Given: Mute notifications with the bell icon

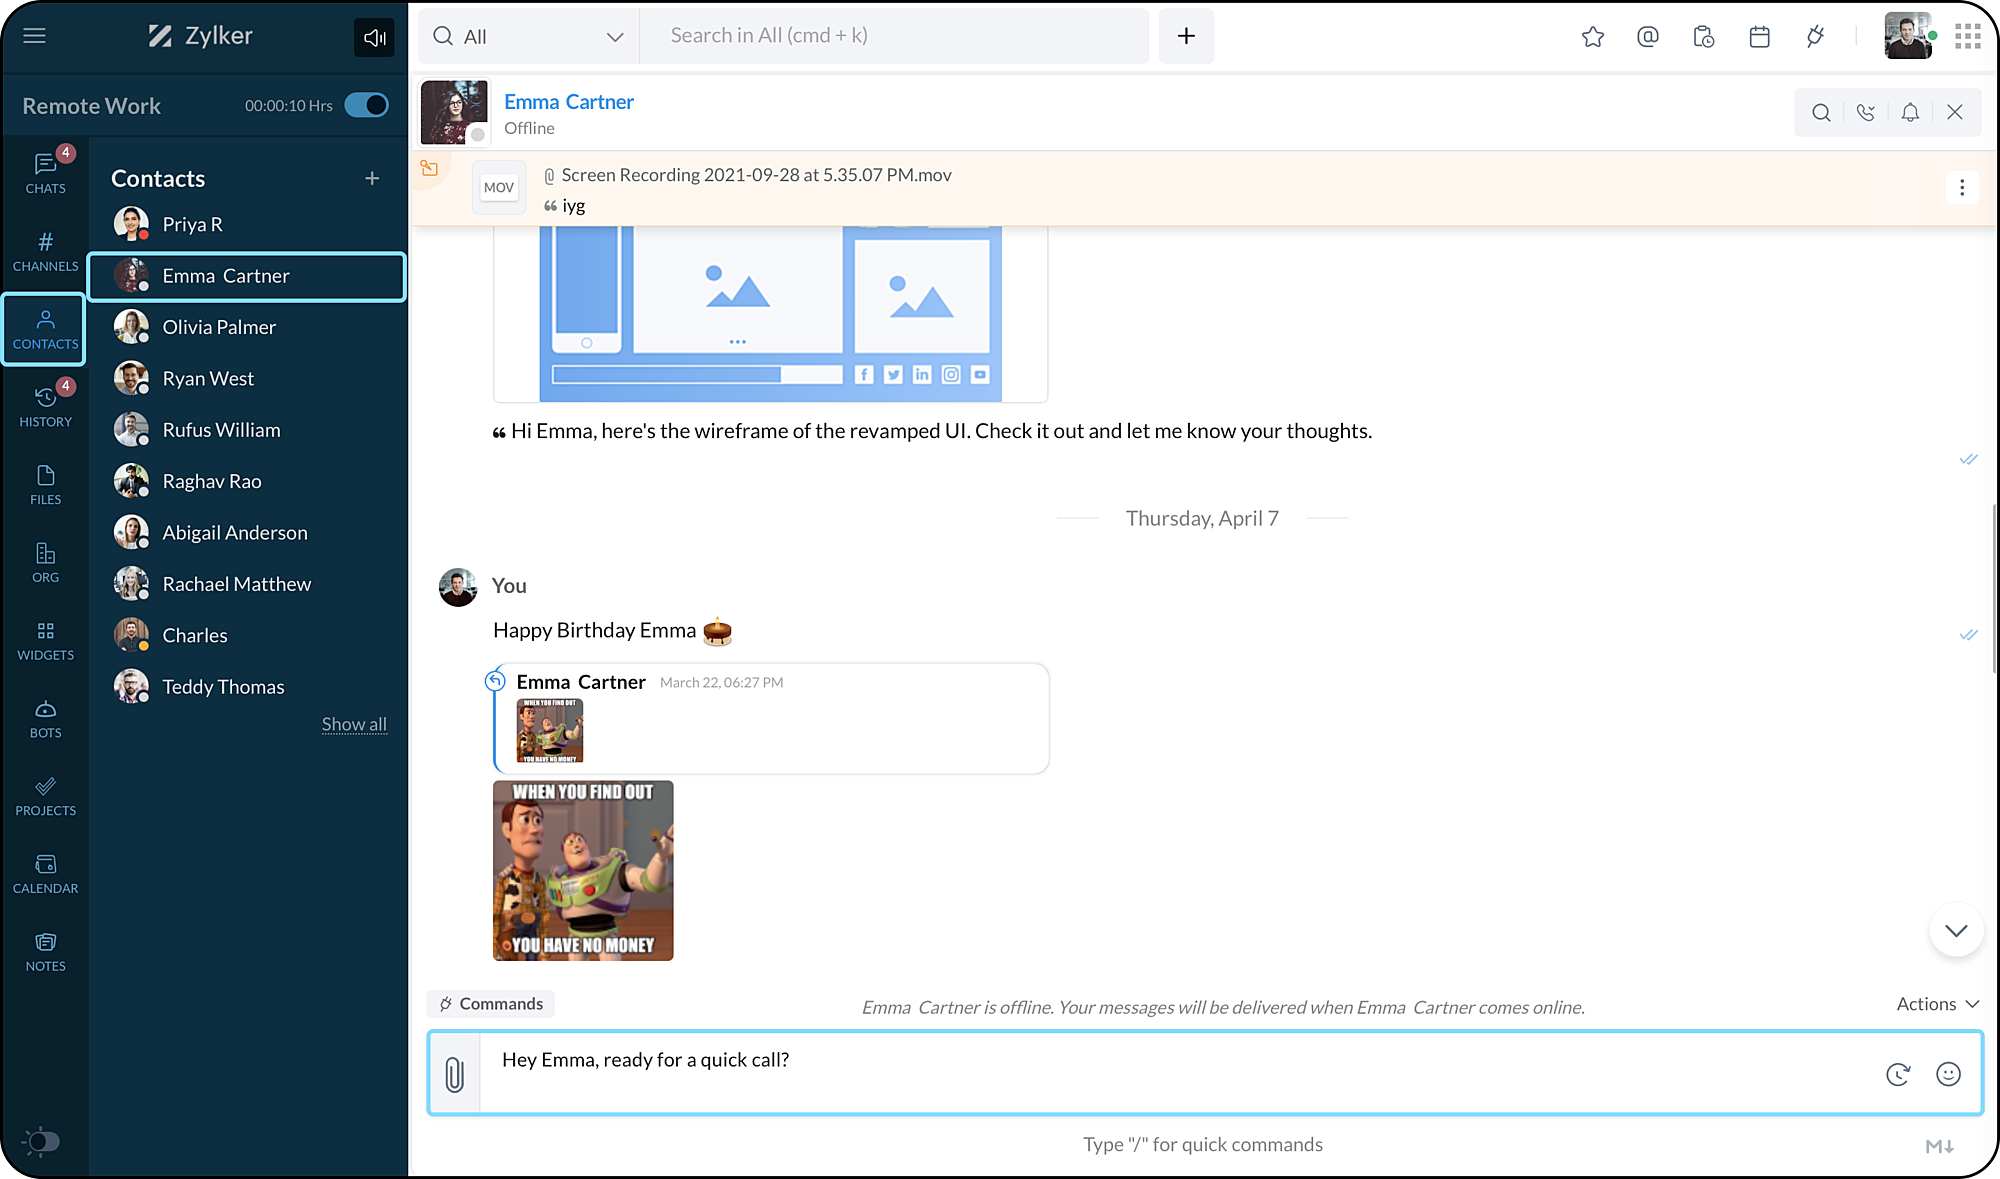Looking at the screenshot, I should 1910,113.
